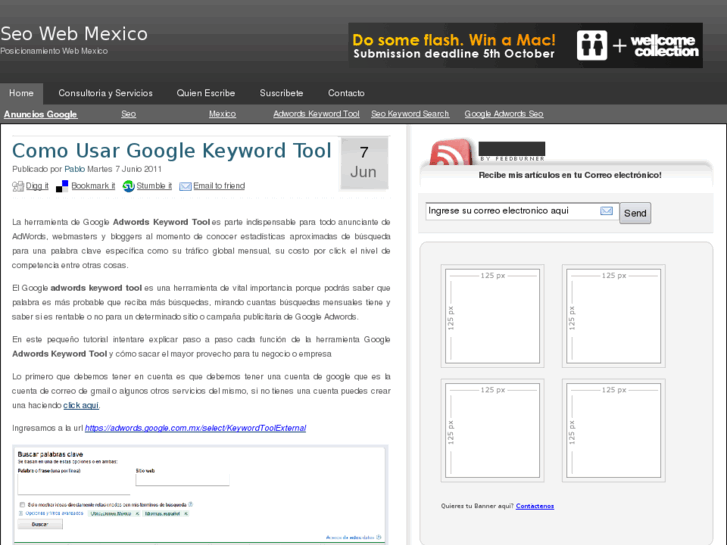Click the Send button

tap(635, 213)
